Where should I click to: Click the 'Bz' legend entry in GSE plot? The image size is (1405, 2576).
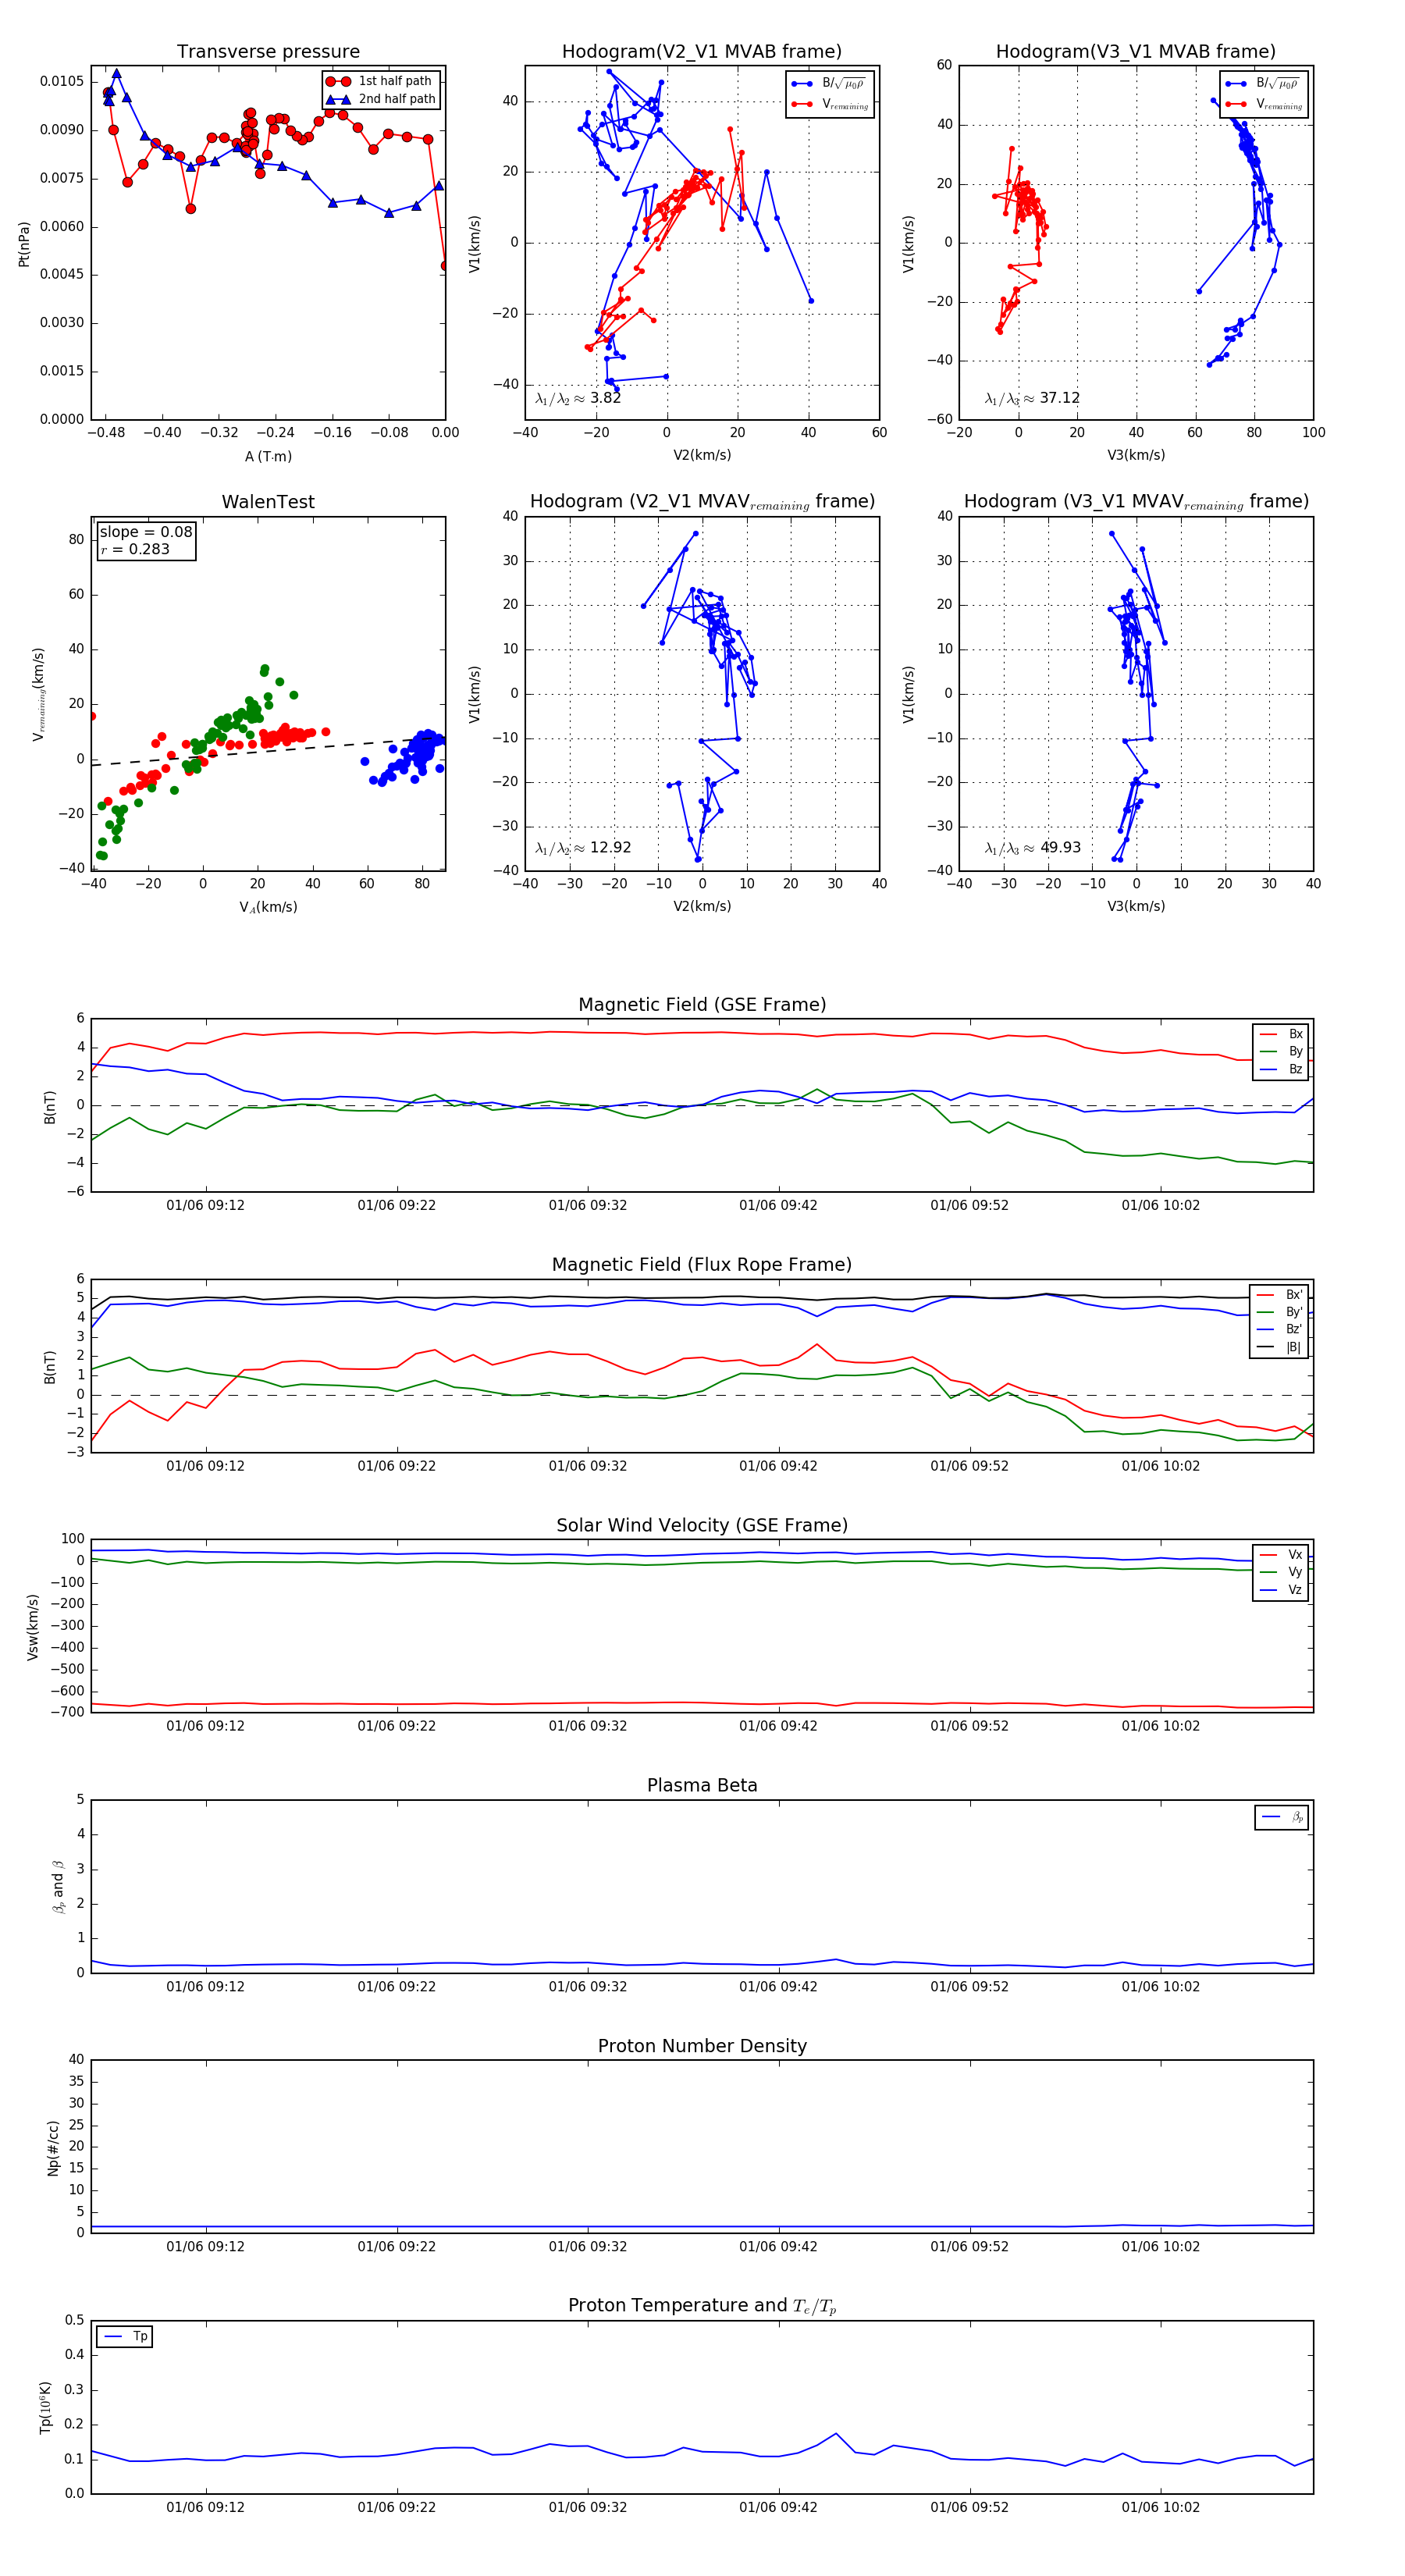[1281, 1069]
